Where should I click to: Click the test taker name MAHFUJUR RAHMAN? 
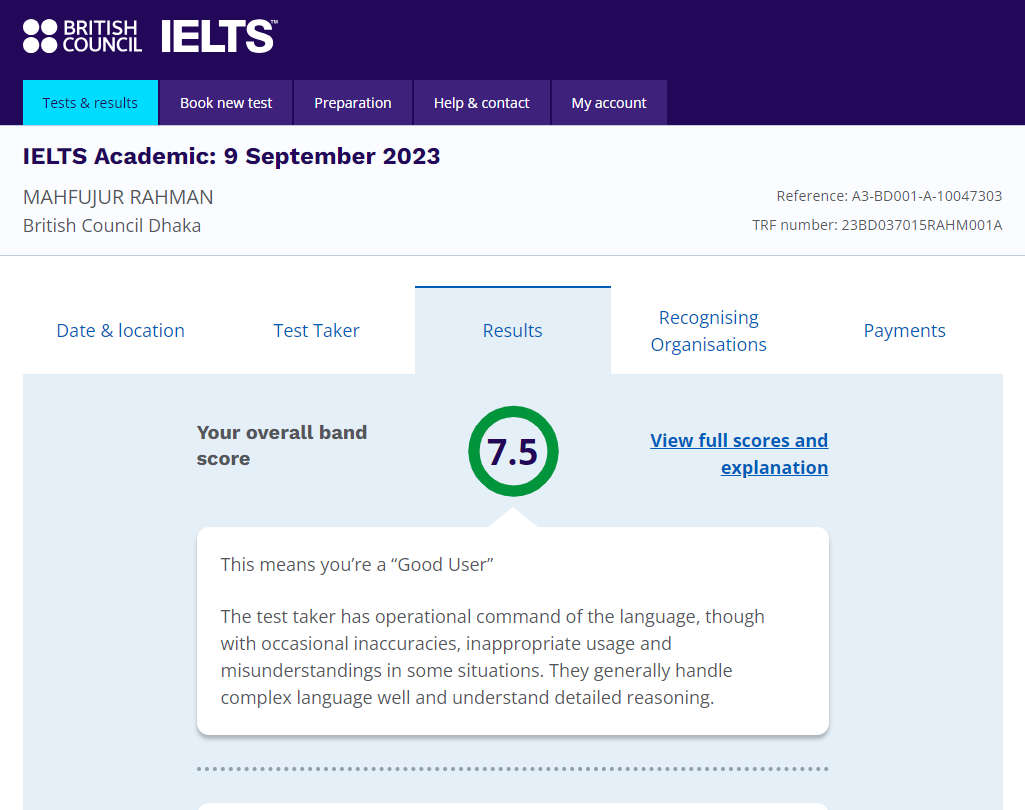pyautogui.click(x=118, y=197)
